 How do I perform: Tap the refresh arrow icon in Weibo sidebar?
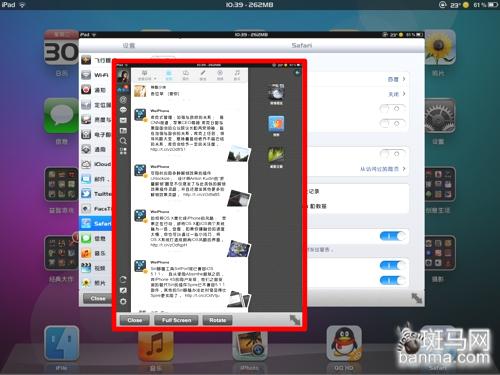coord(123,279)
